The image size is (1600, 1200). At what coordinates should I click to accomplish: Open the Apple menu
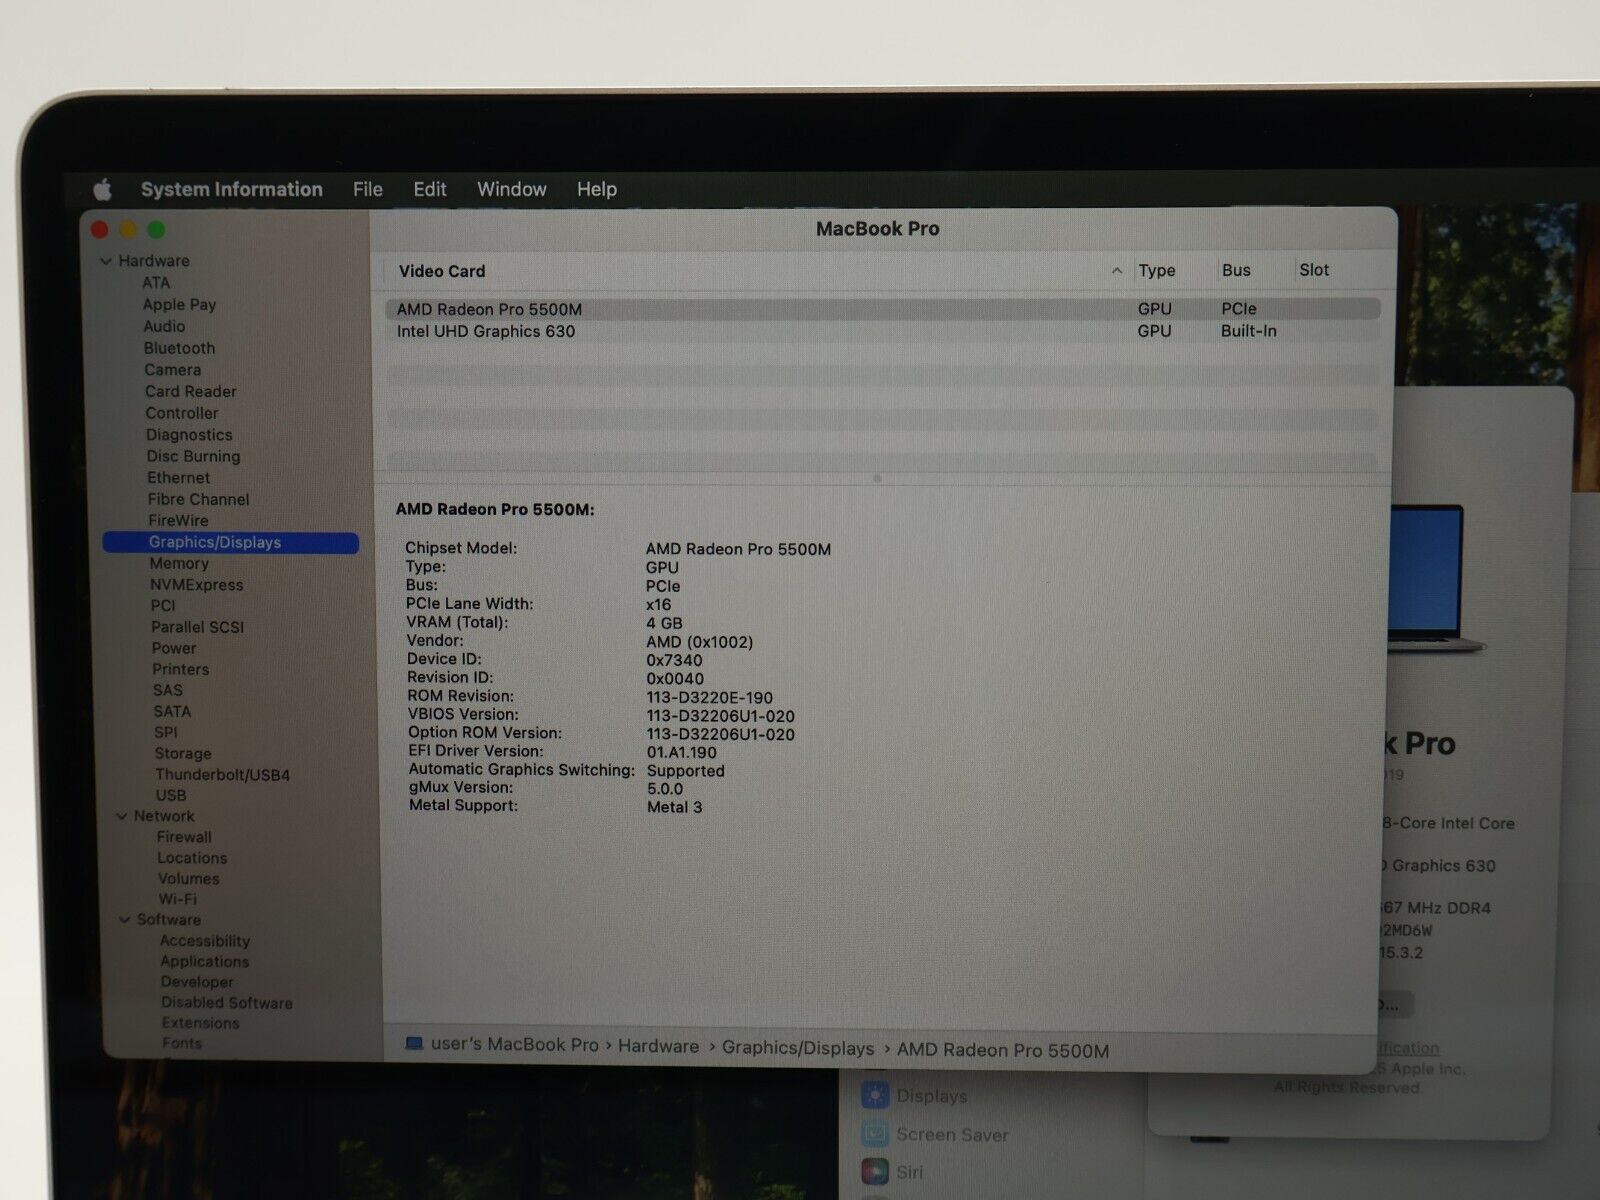102,189
